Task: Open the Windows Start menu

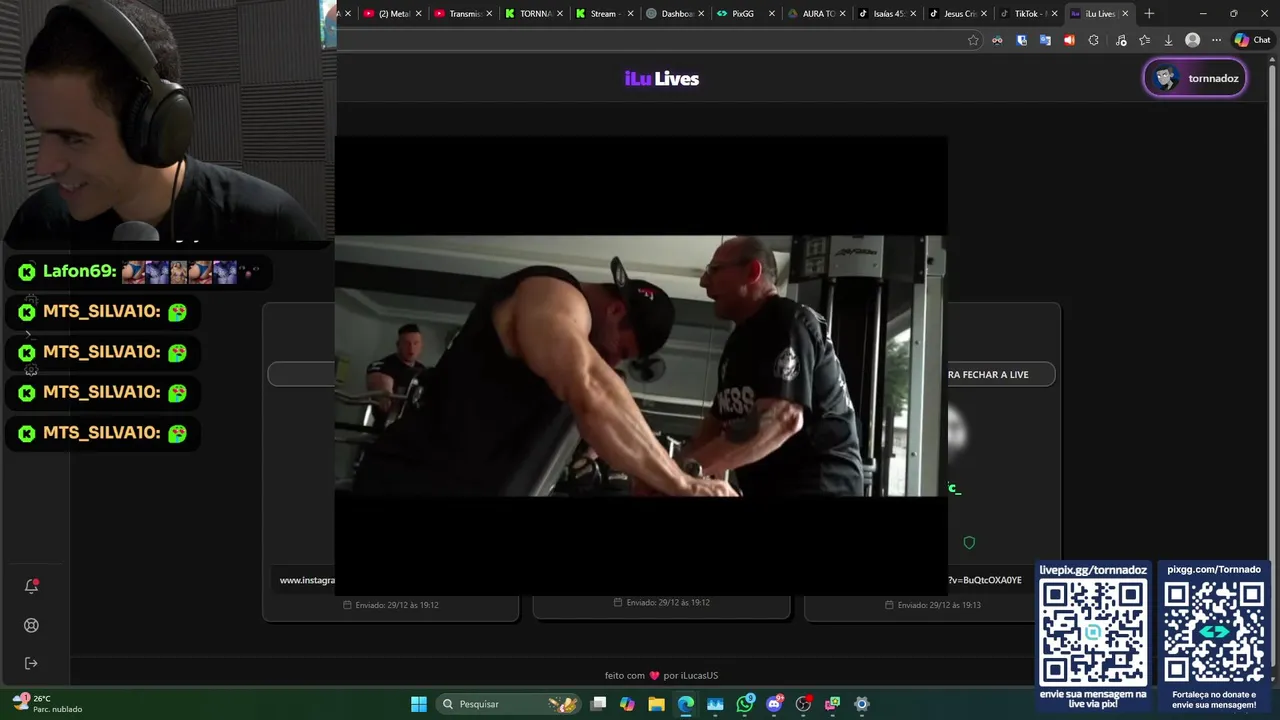Action: pyautogui.click(x=419, y=704)
